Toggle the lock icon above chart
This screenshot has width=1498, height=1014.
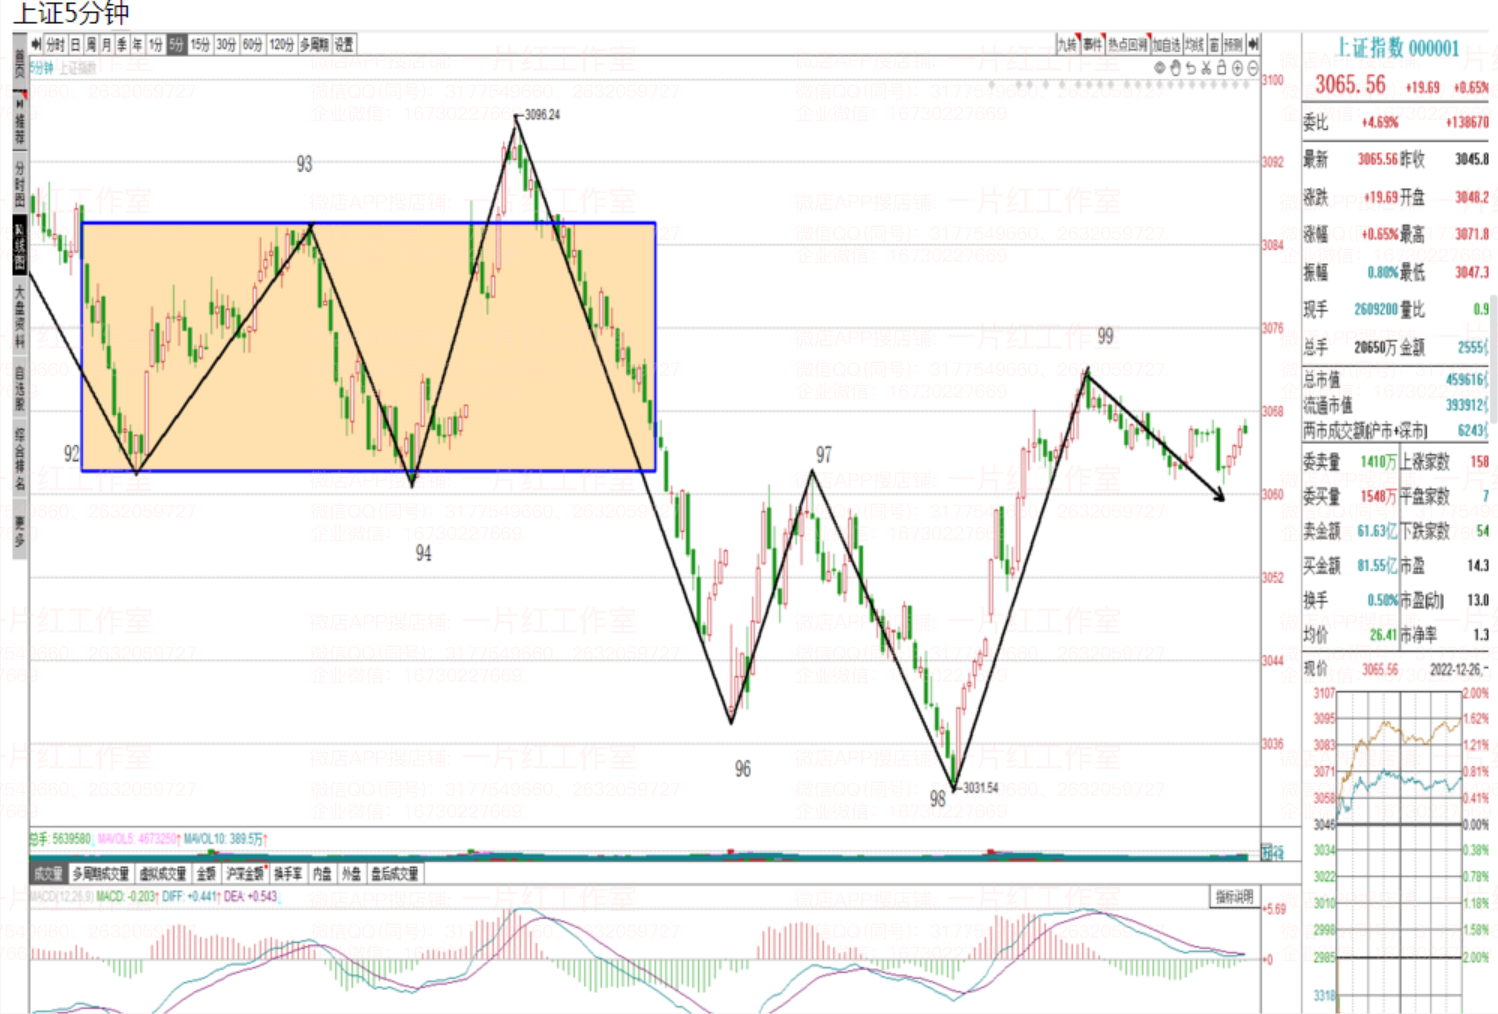pyautogui.click(x=1221, y=68)
